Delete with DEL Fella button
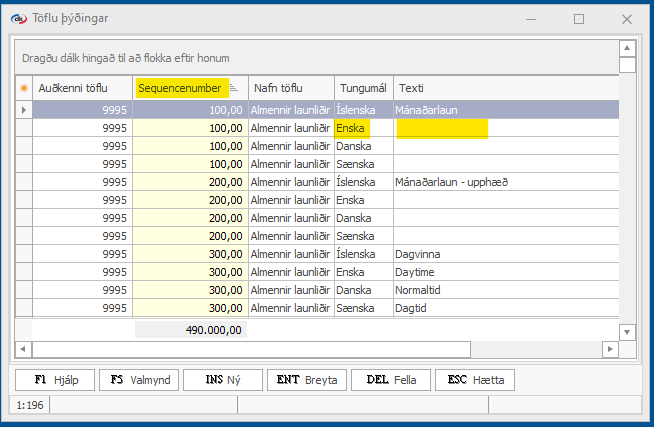 click(391, 380)
